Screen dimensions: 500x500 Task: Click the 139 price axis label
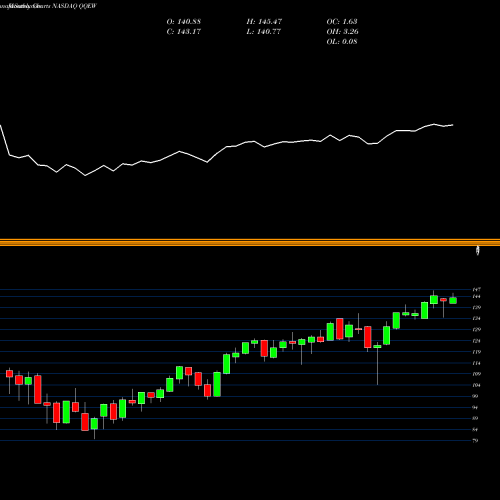(476, 307)
